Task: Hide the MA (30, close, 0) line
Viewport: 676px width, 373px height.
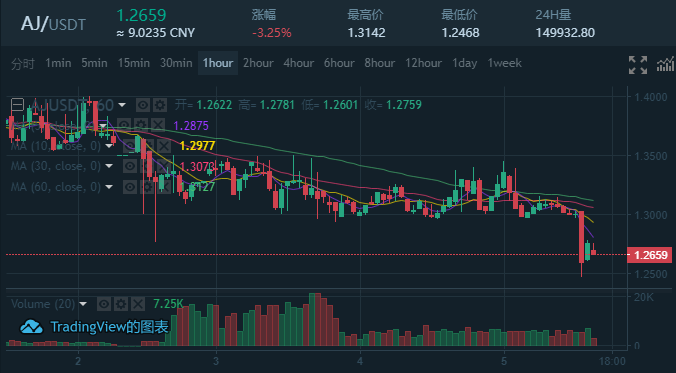Action: coord(130,166)
